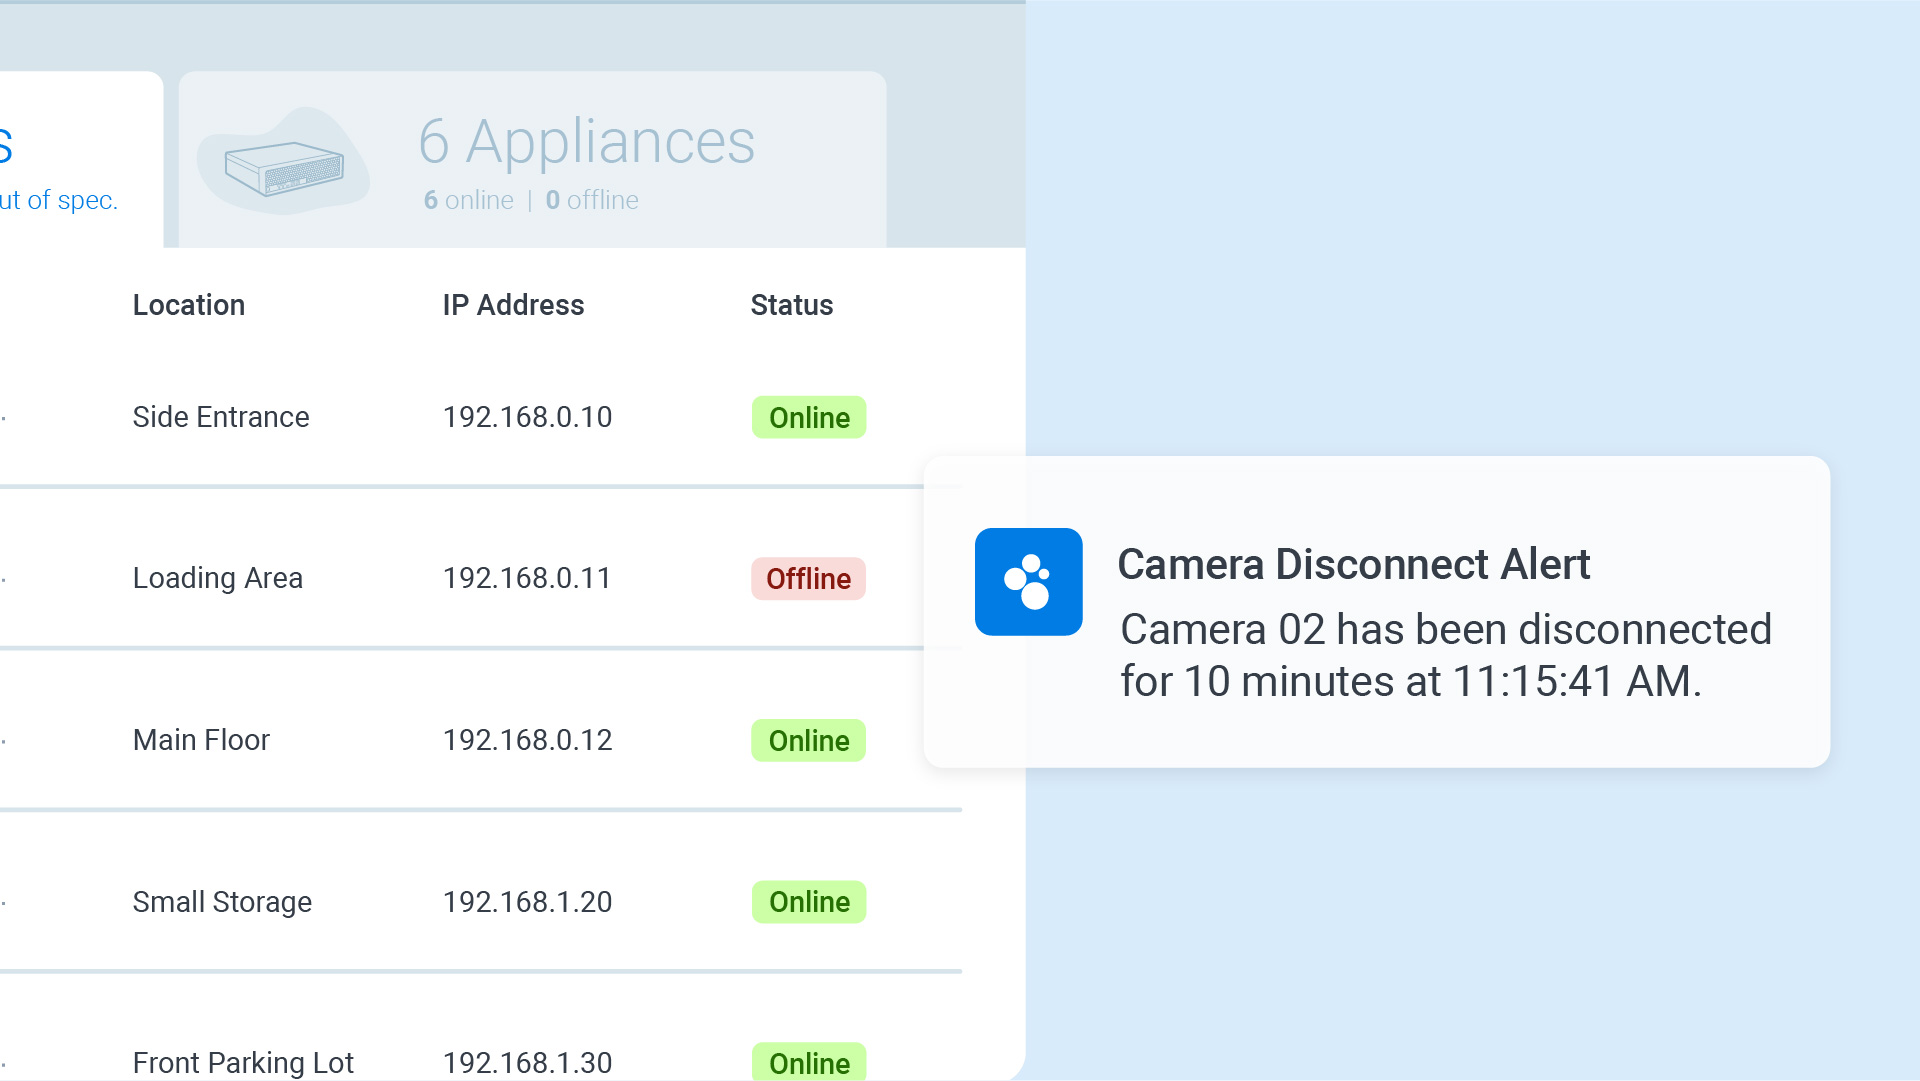This screenshot has width=1920, height=1081.
Task: Click the Online badge for Small Storage
Action: click(809, 902)
